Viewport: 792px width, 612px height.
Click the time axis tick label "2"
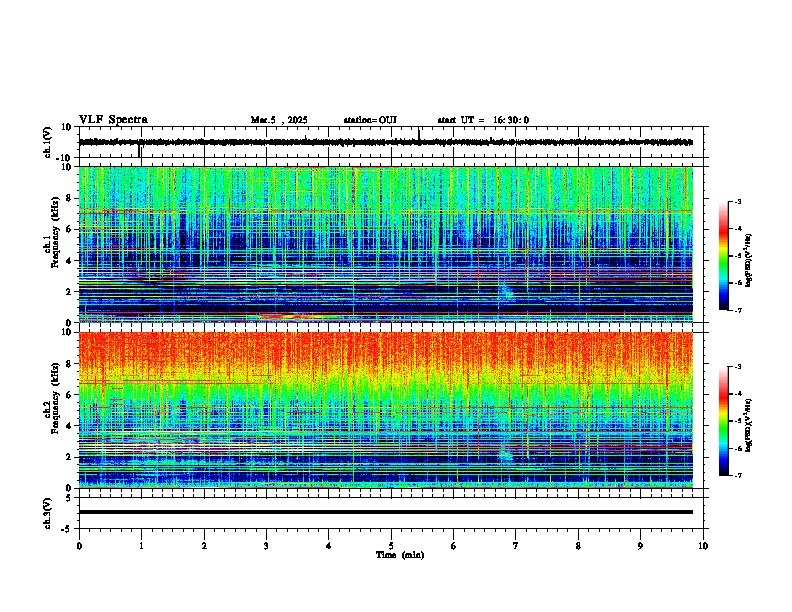click(x=204, y=546)
